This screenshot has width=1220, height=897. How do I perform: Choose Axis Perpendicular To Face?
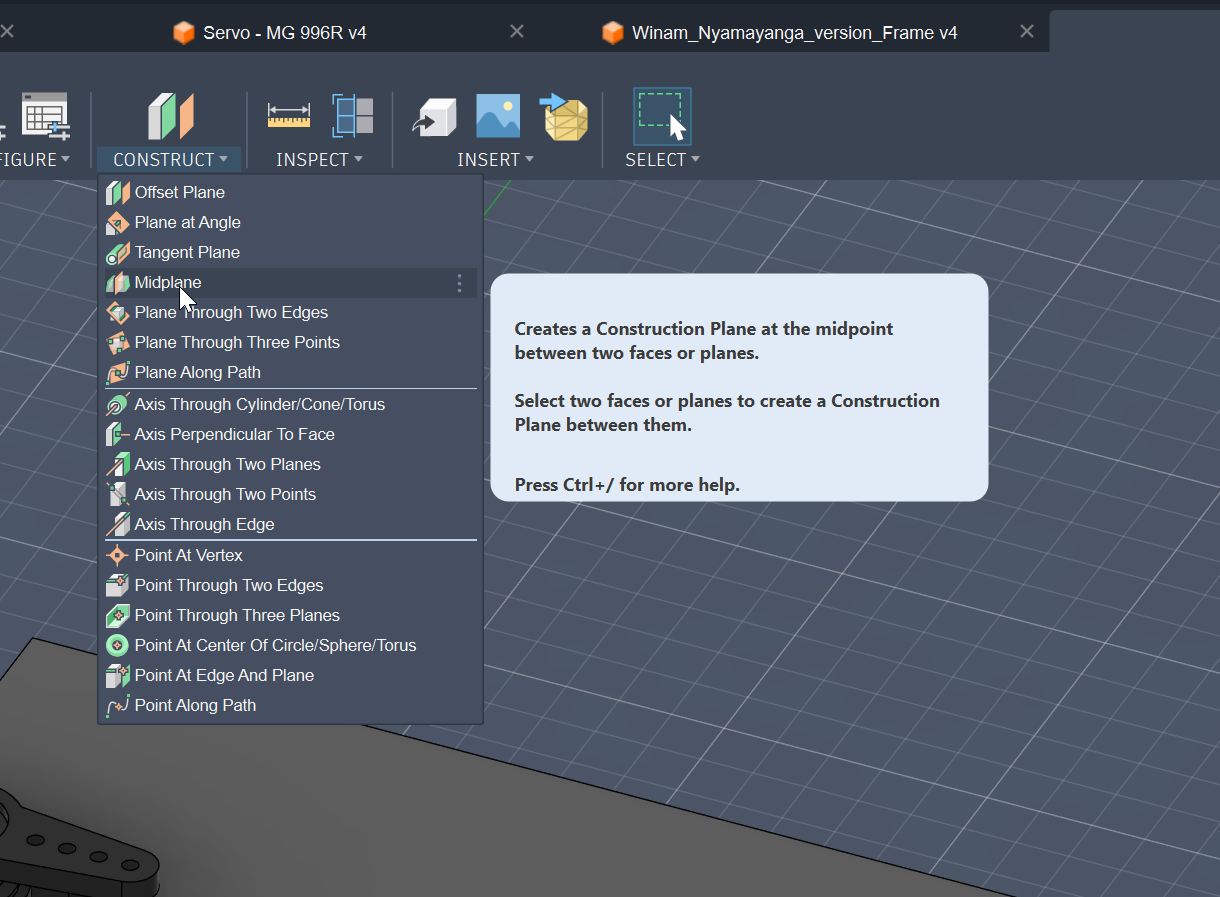tap(290, 434)
